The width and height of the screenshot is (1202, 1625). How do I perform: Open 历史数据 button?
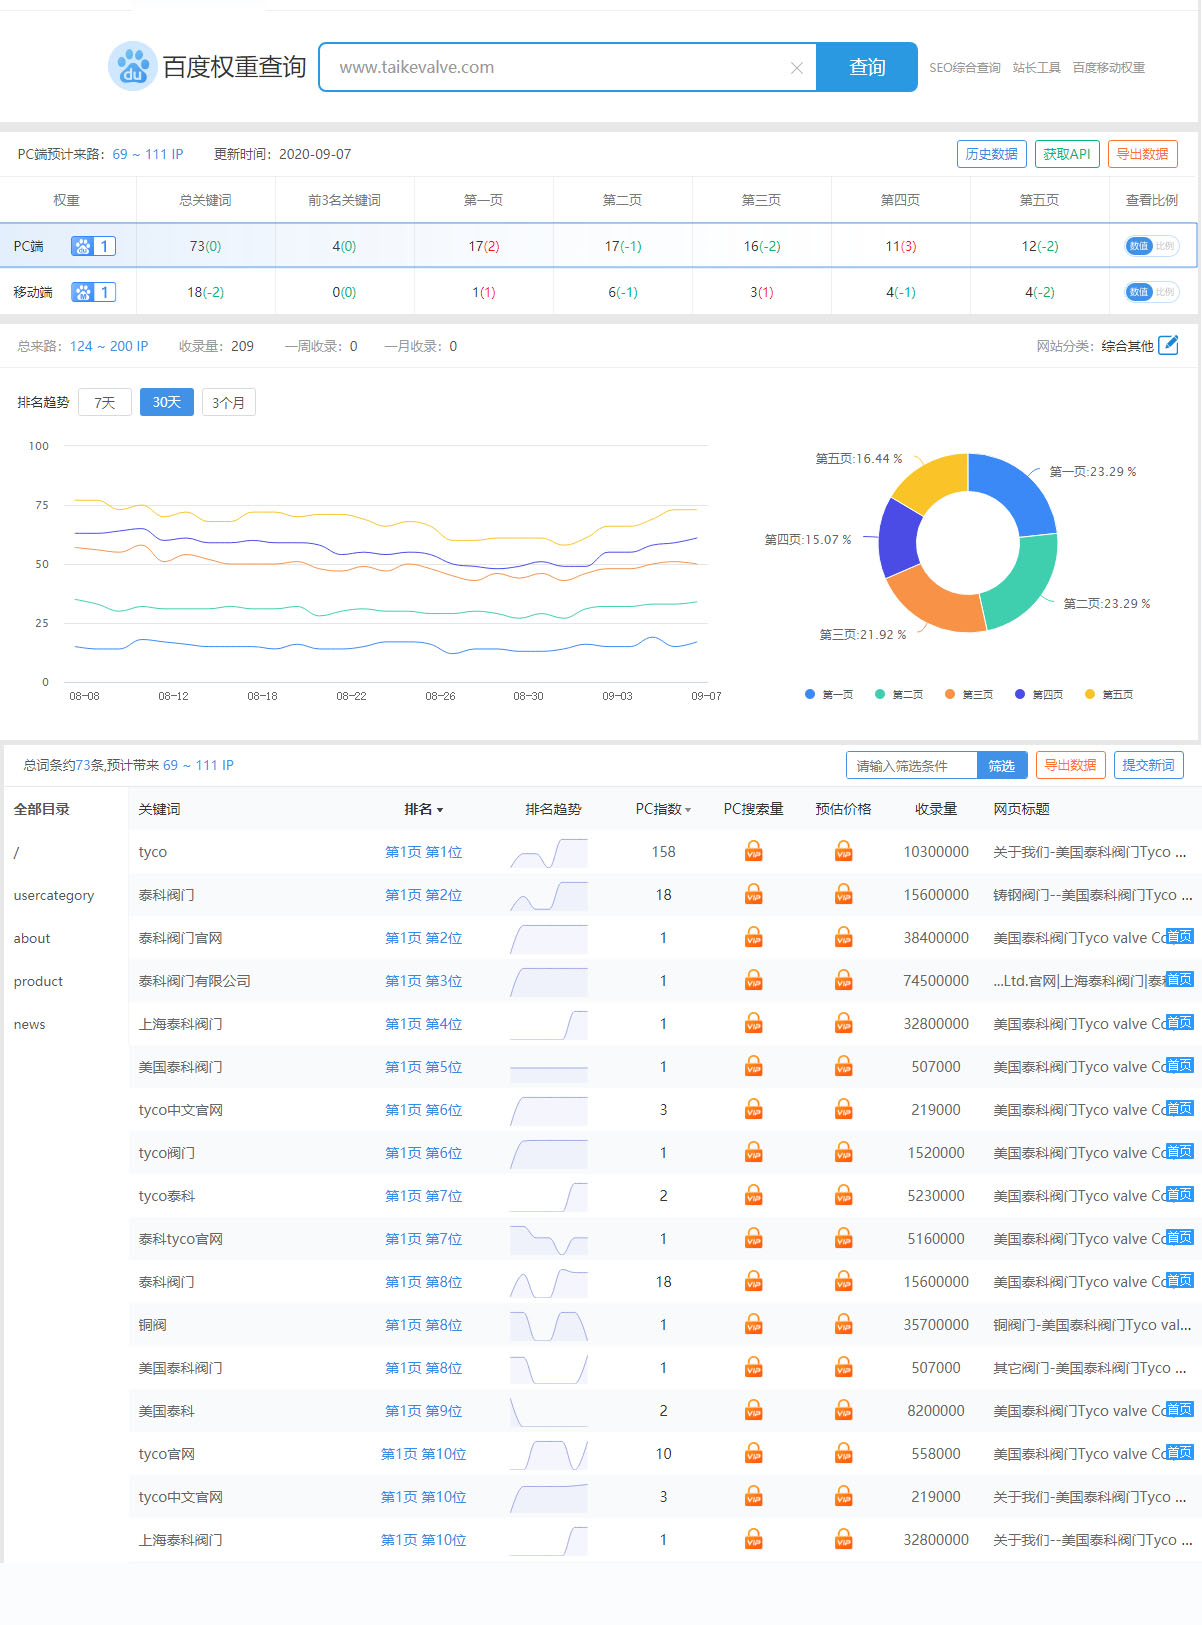991,154
